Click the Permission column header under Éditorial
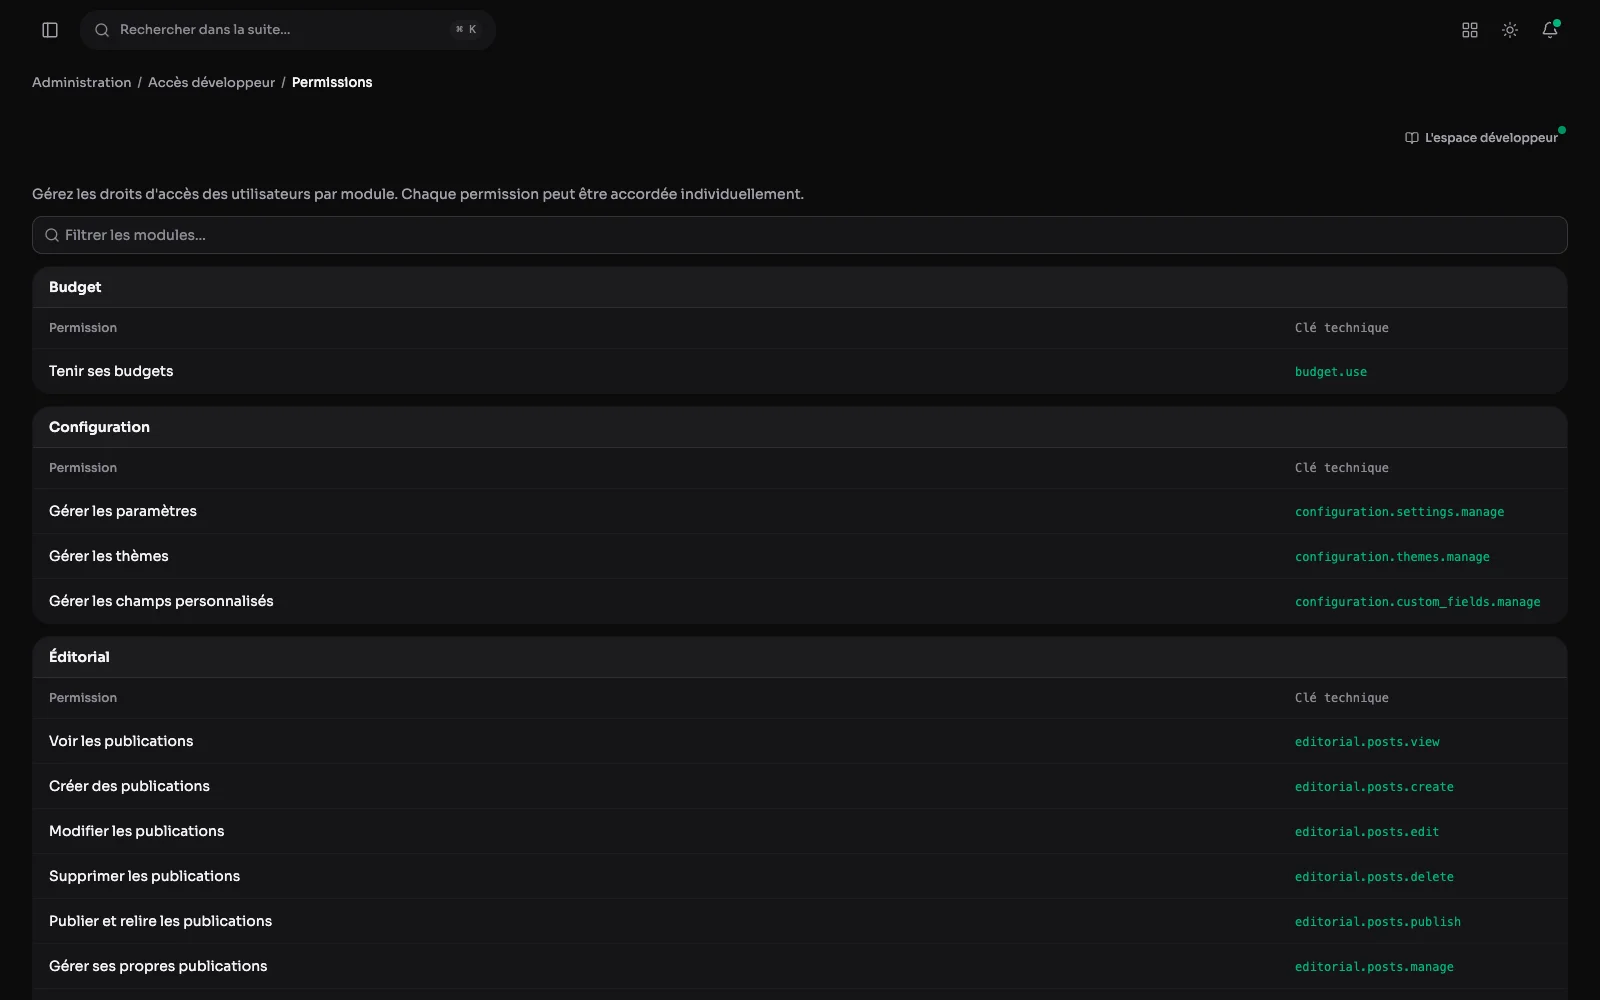 tap(83, 698)
